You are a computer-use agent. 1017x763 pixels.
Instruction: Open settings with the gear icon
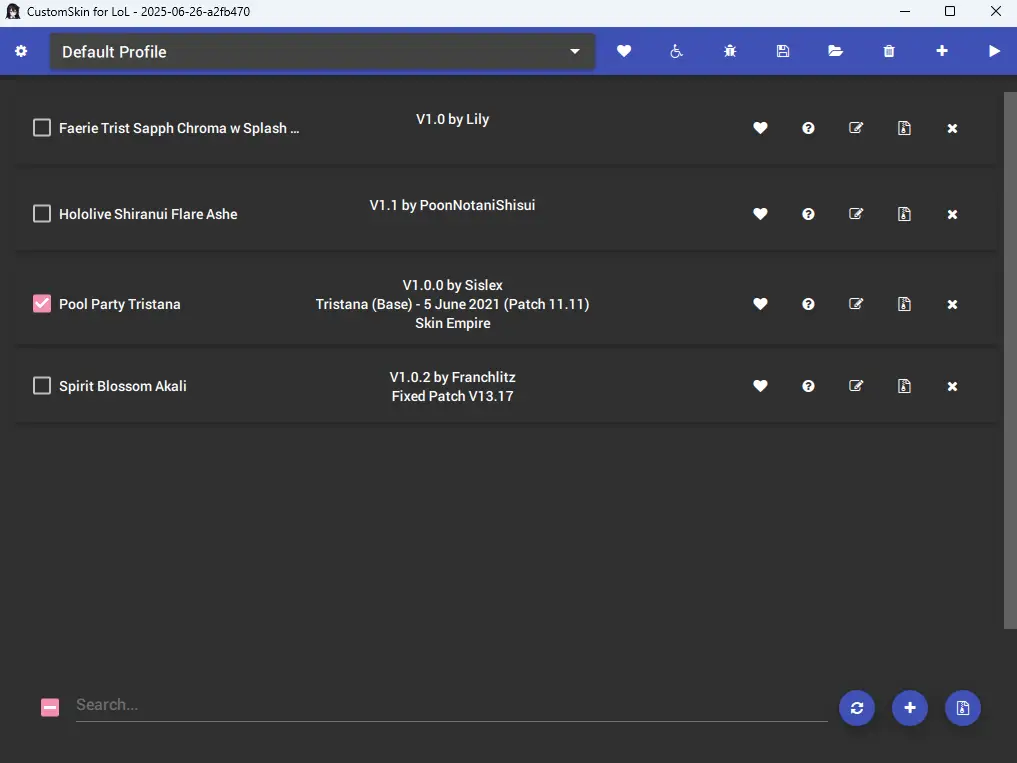(21, 51)
